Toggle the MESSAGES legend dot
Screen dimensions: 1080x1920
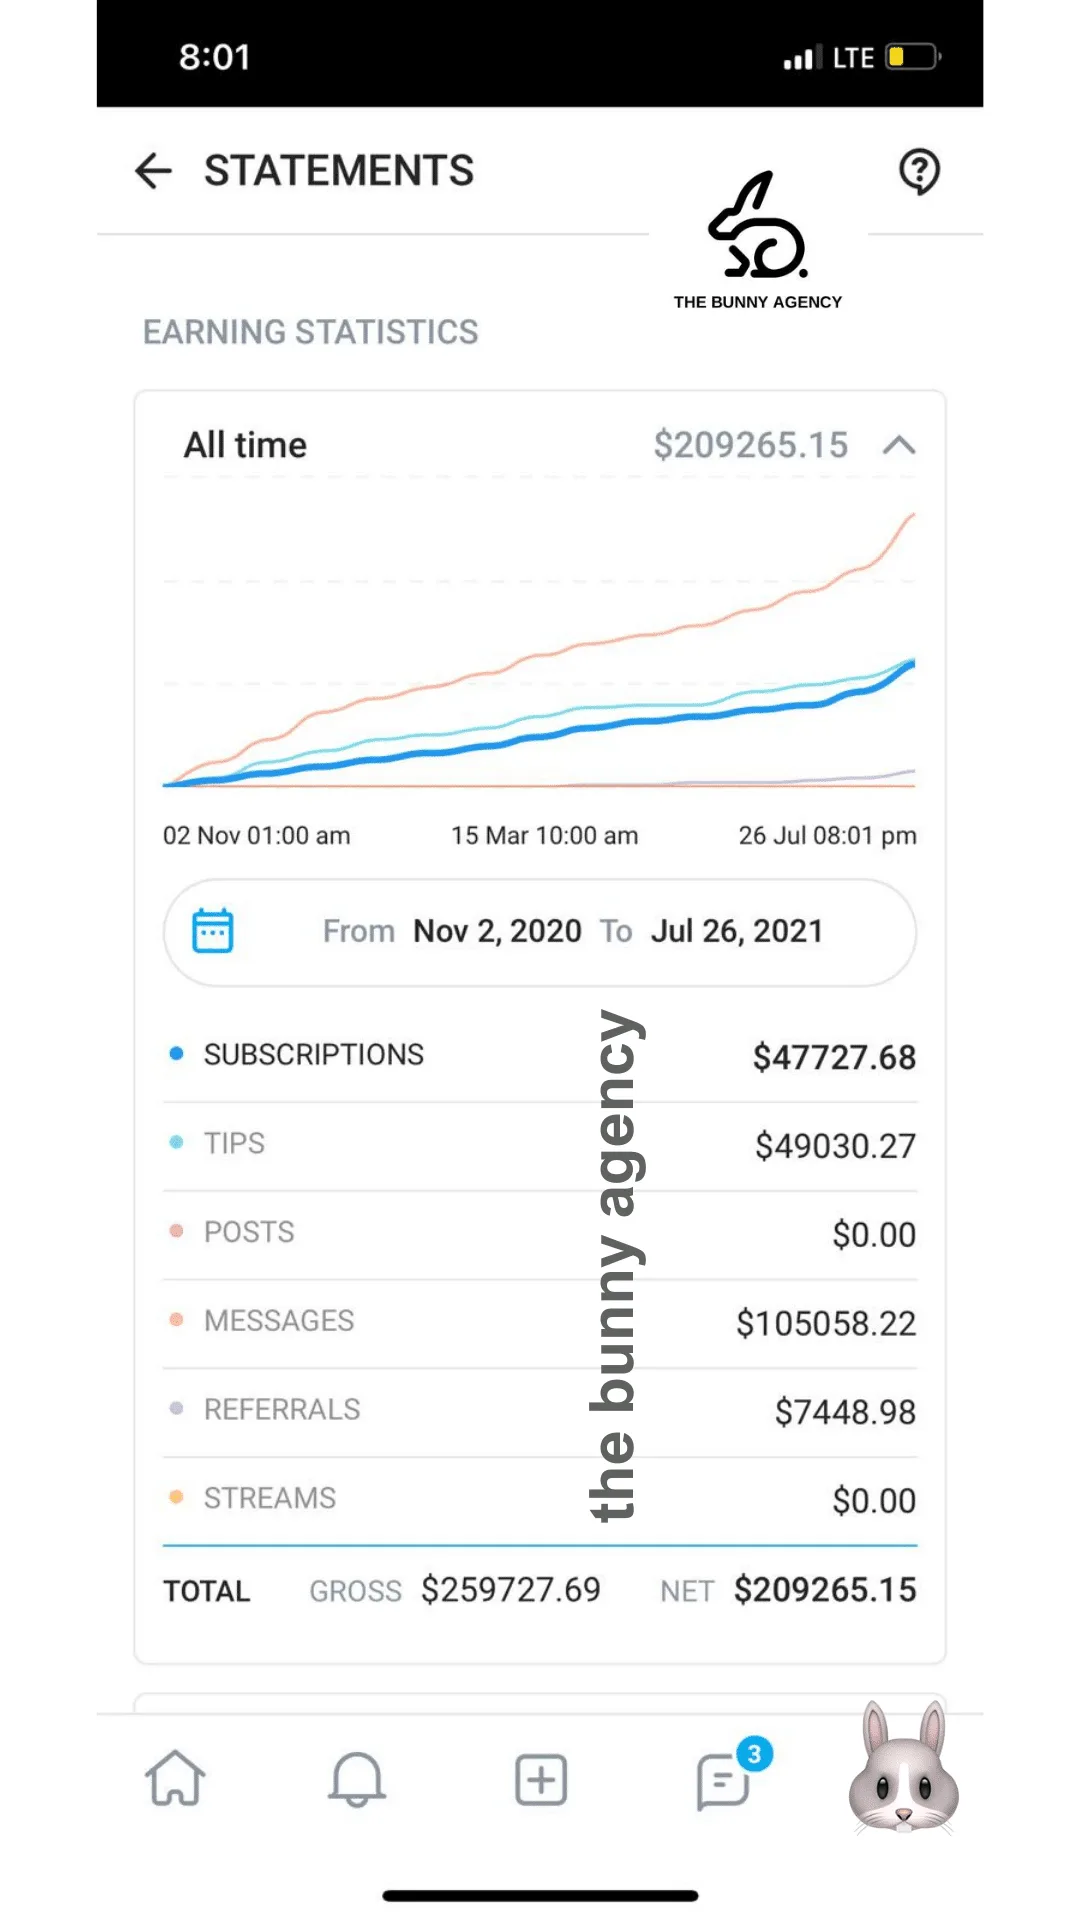(x=176, y=1320)
